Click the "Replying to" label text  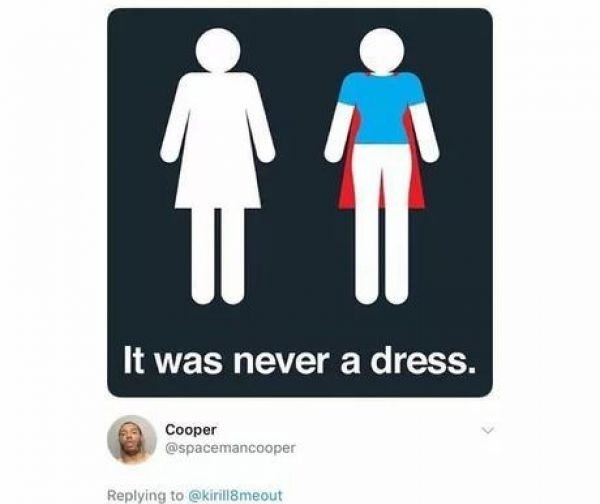(x=145, y=496)
